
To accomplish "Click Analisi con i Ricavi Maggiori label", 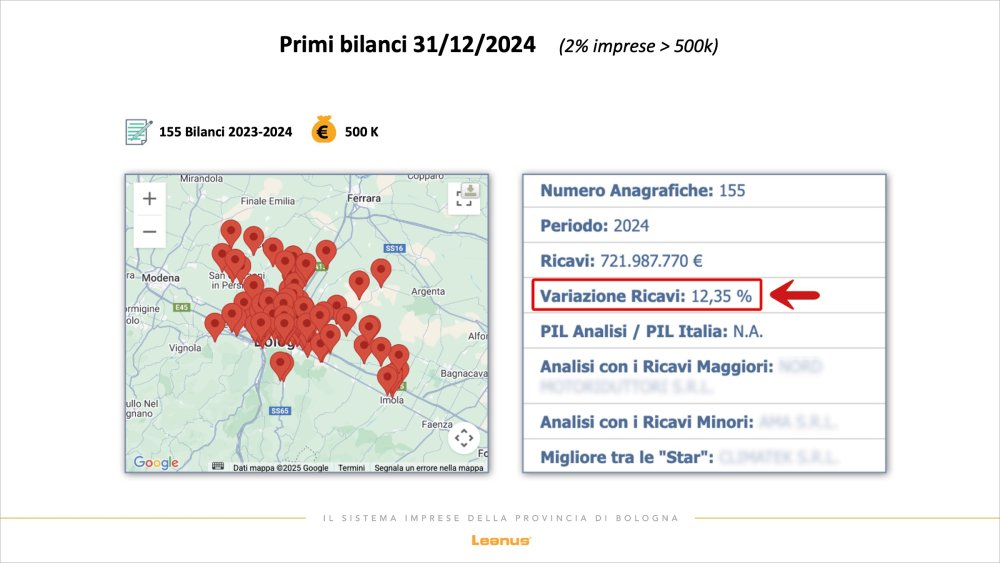I will tap(656, 367).
